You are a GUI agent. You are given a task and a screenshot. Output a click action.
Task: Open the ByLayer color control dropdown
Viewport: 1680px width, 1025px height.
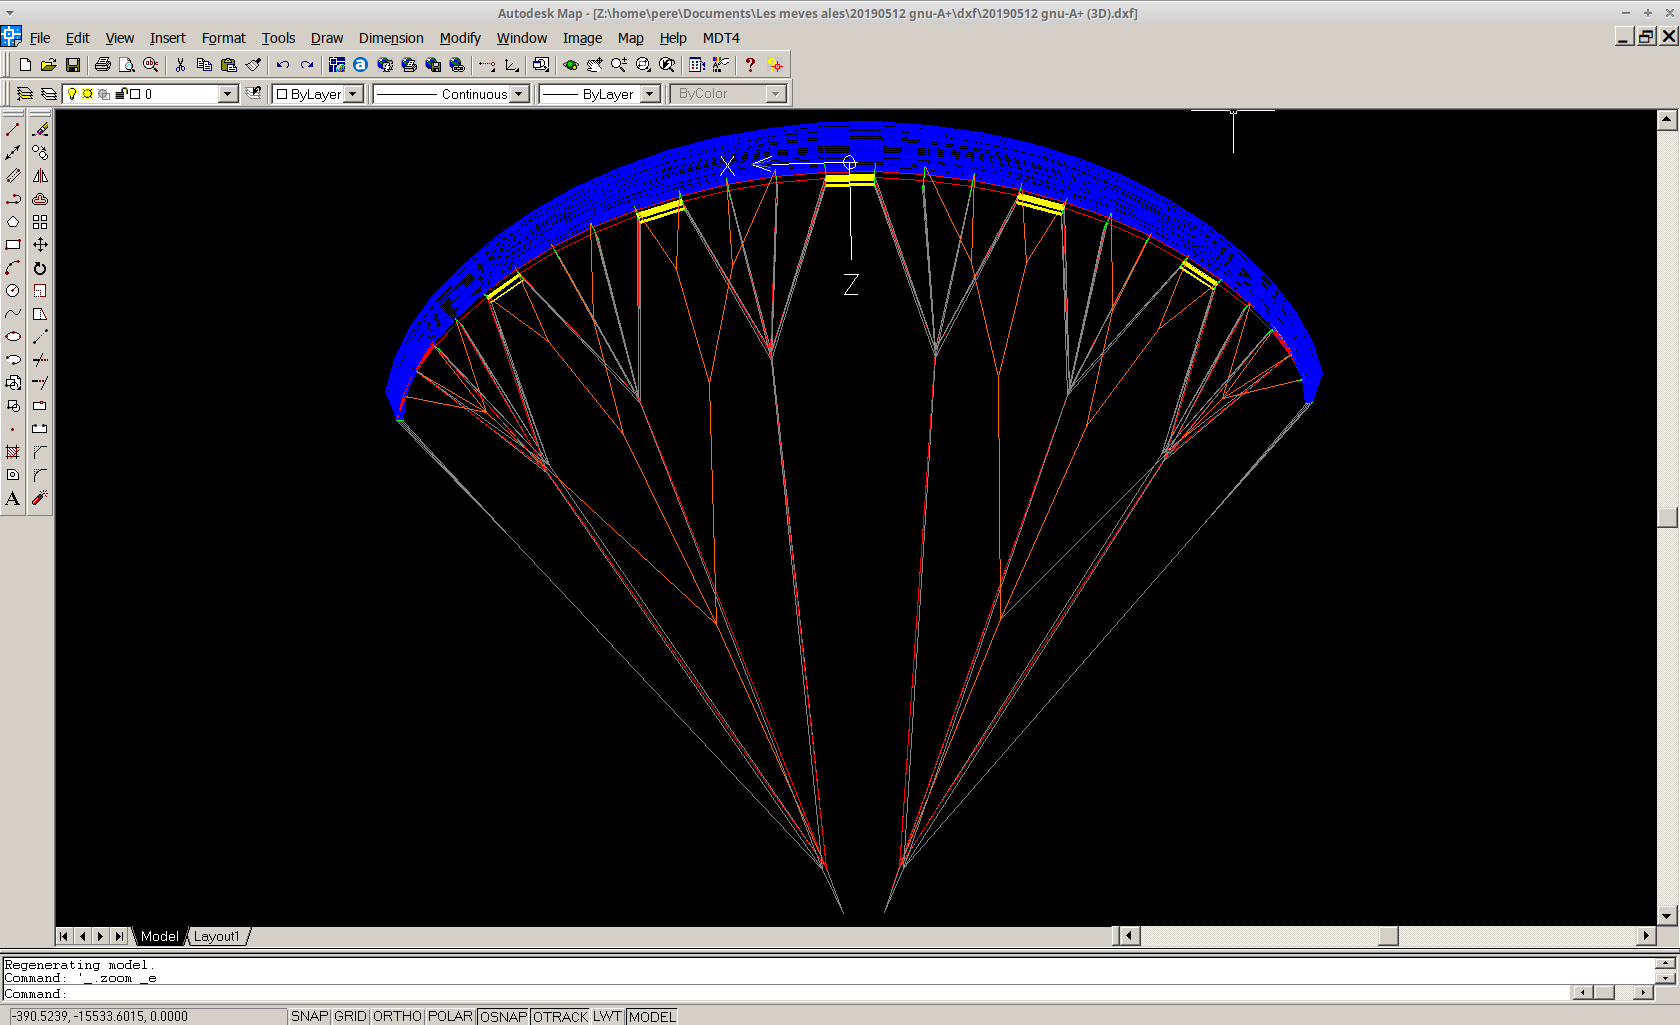352,94
